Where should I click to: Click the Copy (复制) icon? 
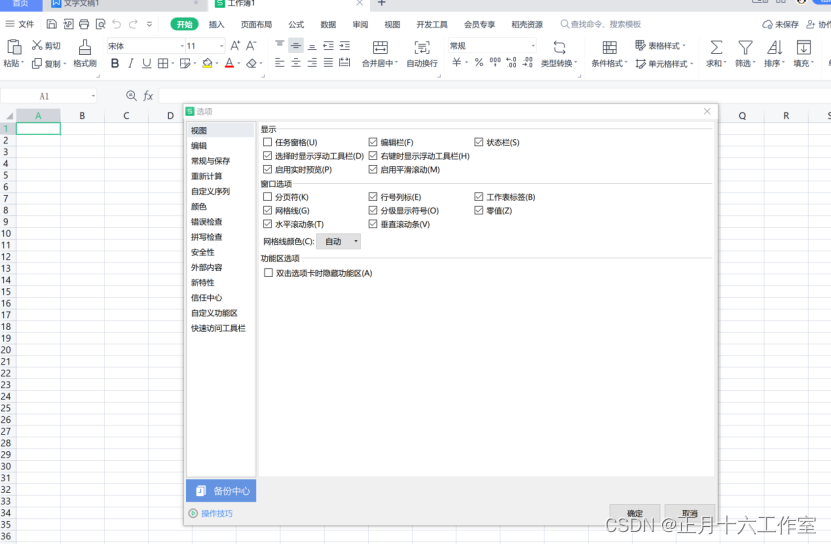[x=37, y=64]
